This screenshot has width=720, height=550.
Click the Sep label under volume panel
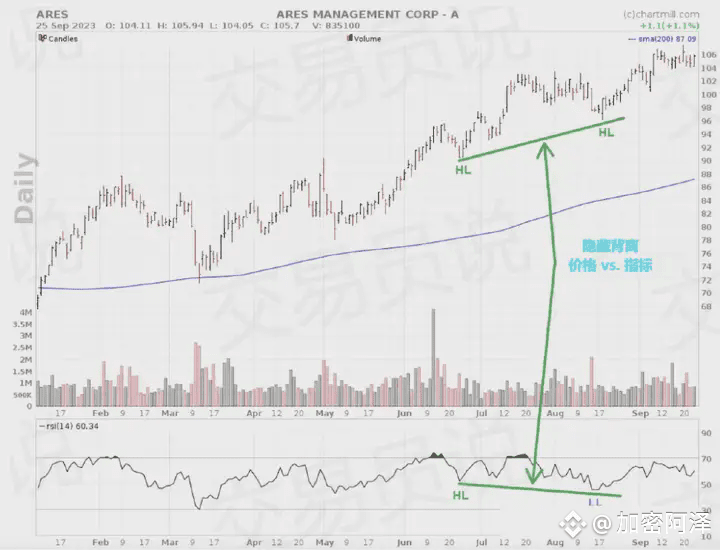[641, 413]
